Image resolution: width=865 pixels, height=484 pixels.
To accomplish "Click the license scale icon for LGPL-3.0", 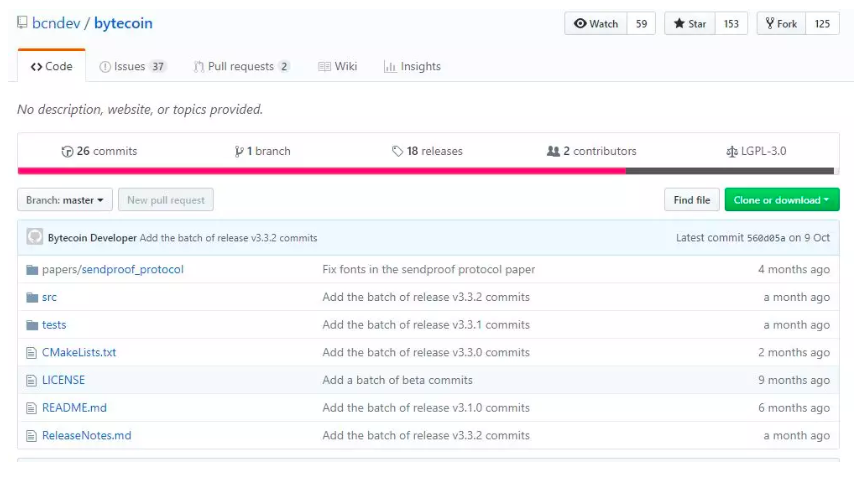I will pyautogui.click(x=731, y=151).
